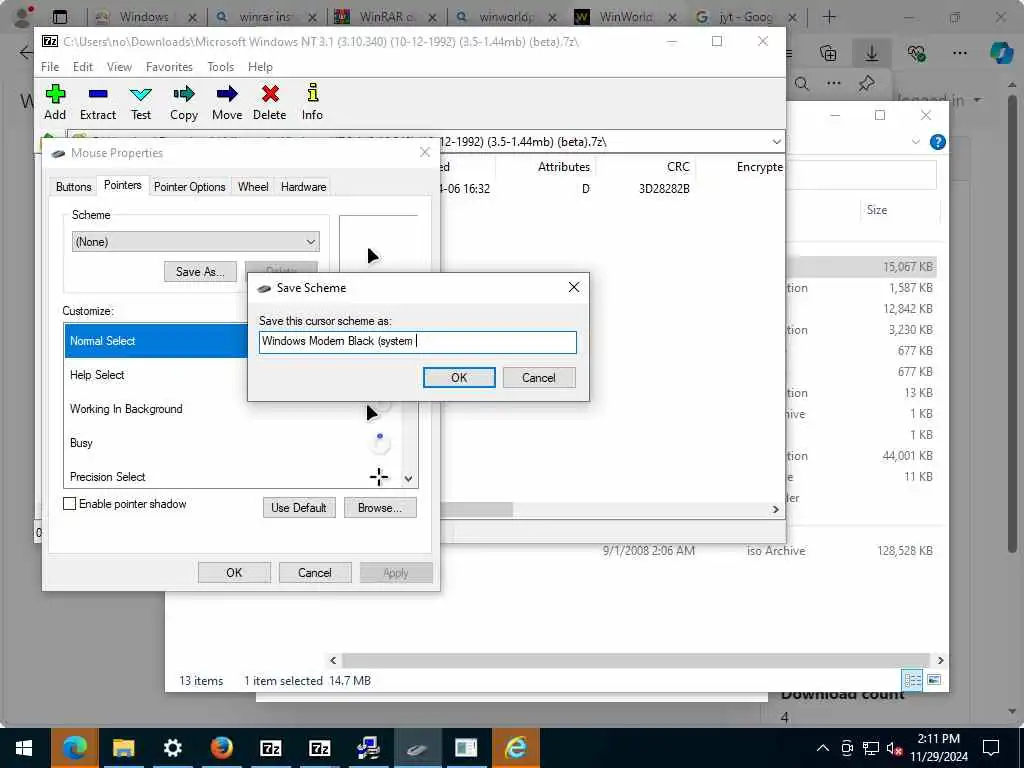The width and height of the screenshot is (1024, 768).
Task: Click the customize list scroll down arrow
Action: point(408,478)
